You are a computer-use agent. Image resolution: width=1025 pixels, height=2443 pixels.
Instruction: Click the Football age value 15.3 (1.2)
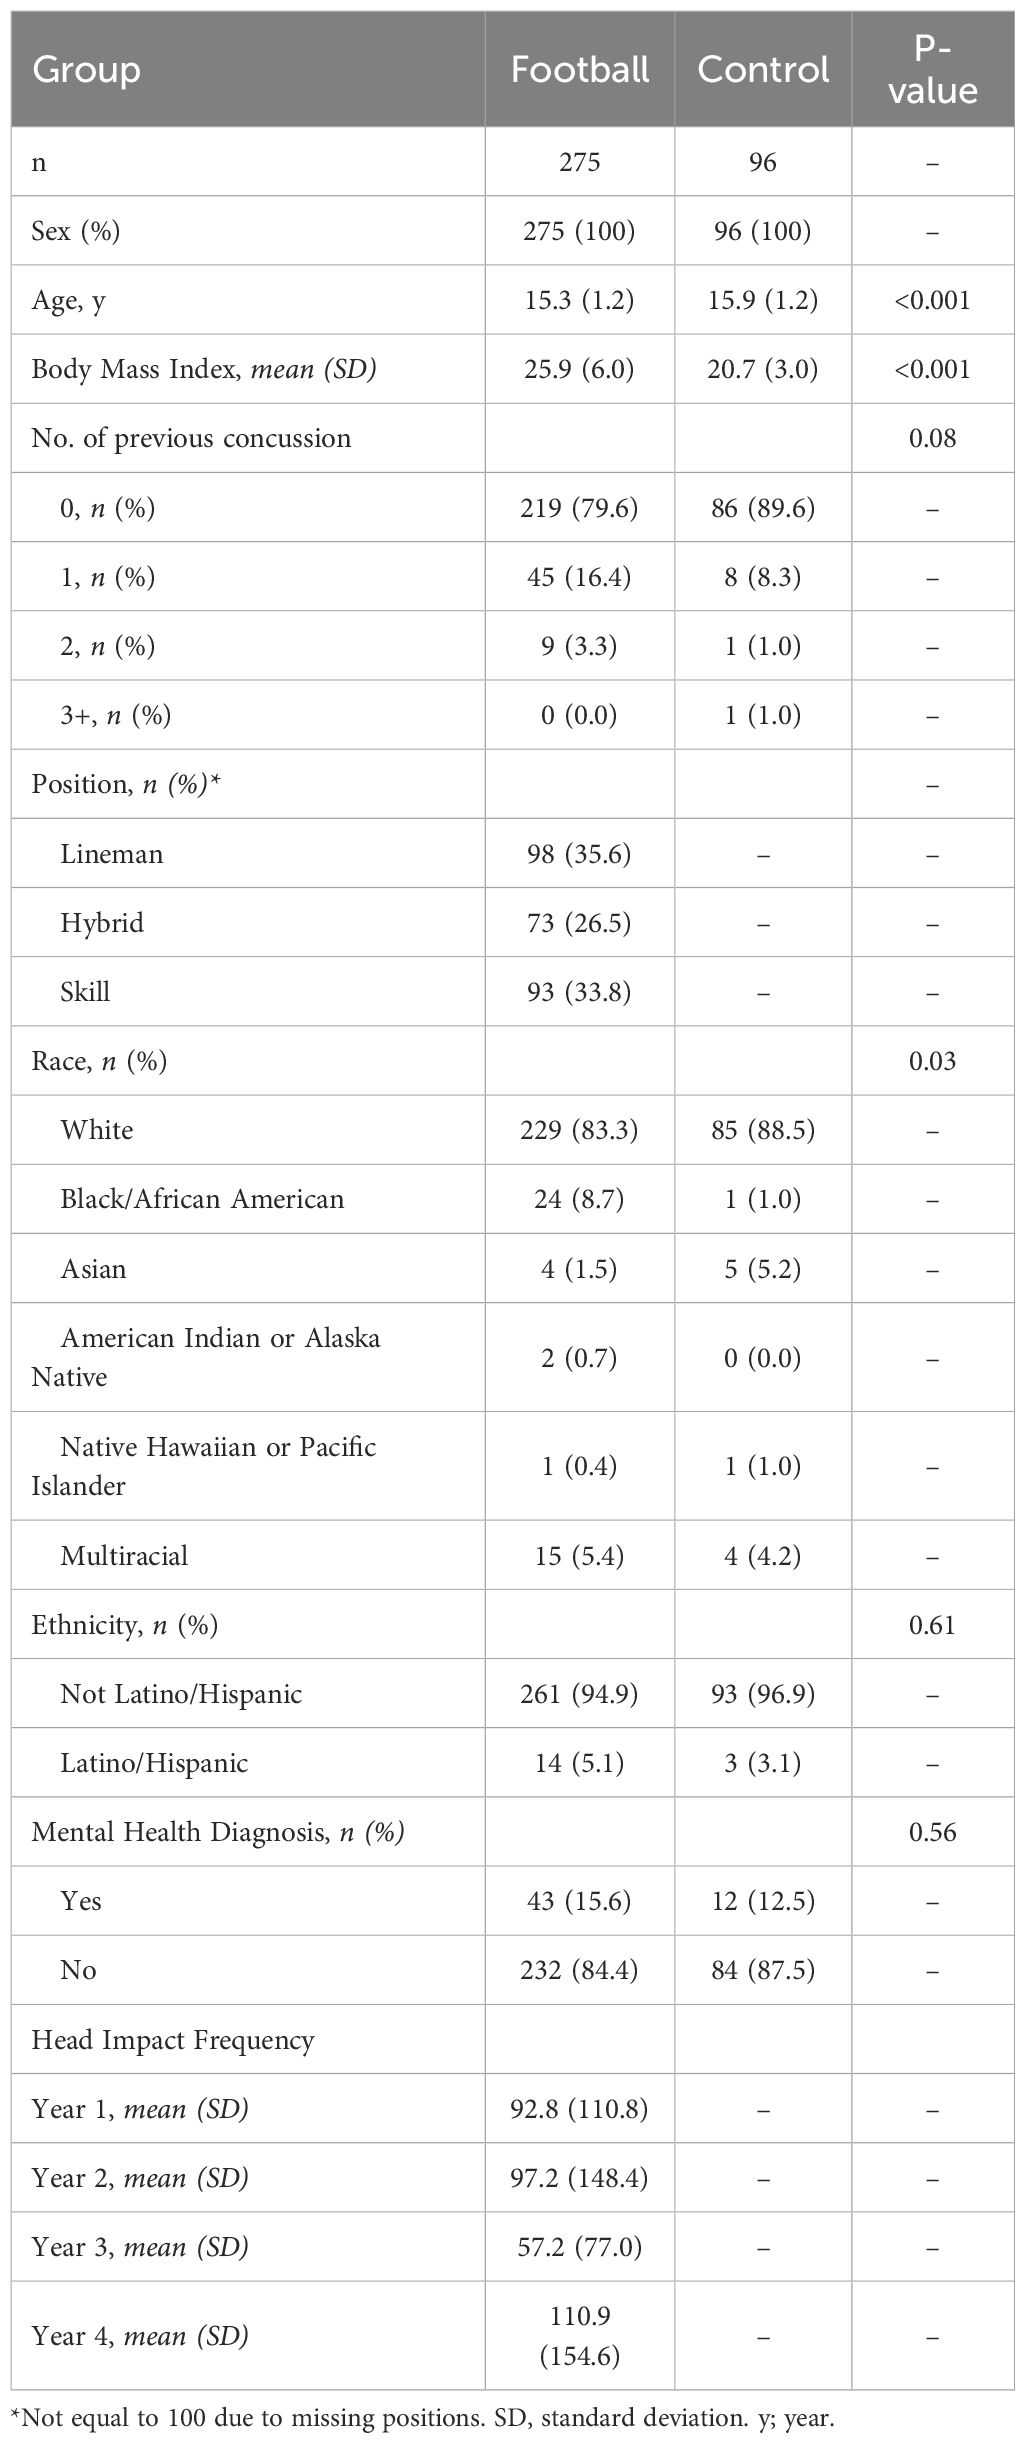point(580,300)
